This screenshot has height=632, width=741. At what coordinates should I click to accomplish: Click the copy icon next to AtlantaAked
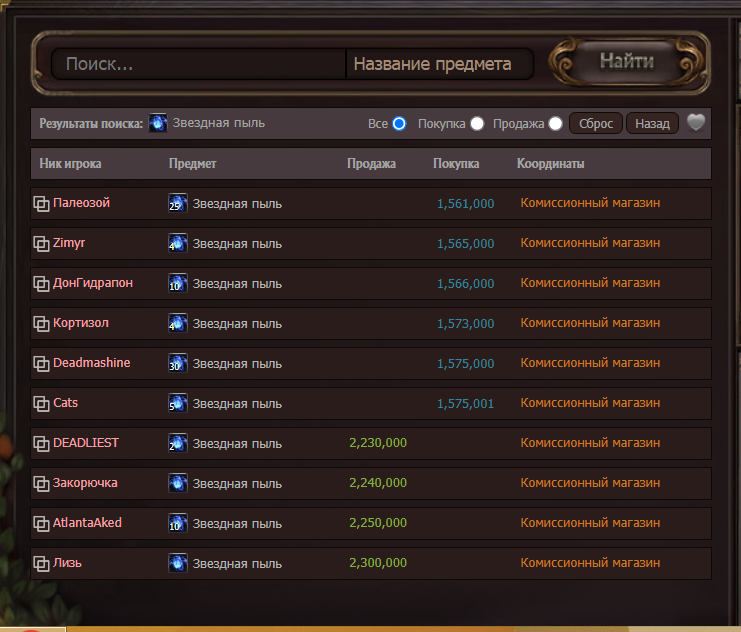(42, 524)
